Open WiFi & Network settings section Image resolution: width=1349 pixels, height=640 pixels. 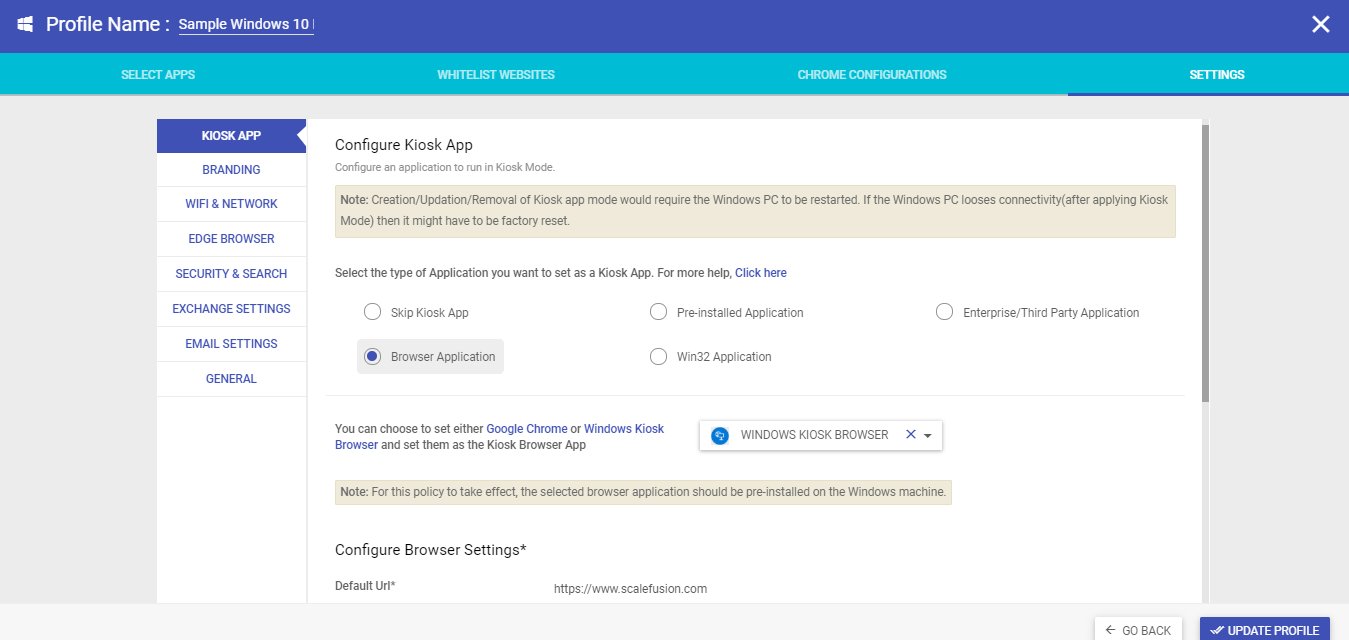(231, 204)
